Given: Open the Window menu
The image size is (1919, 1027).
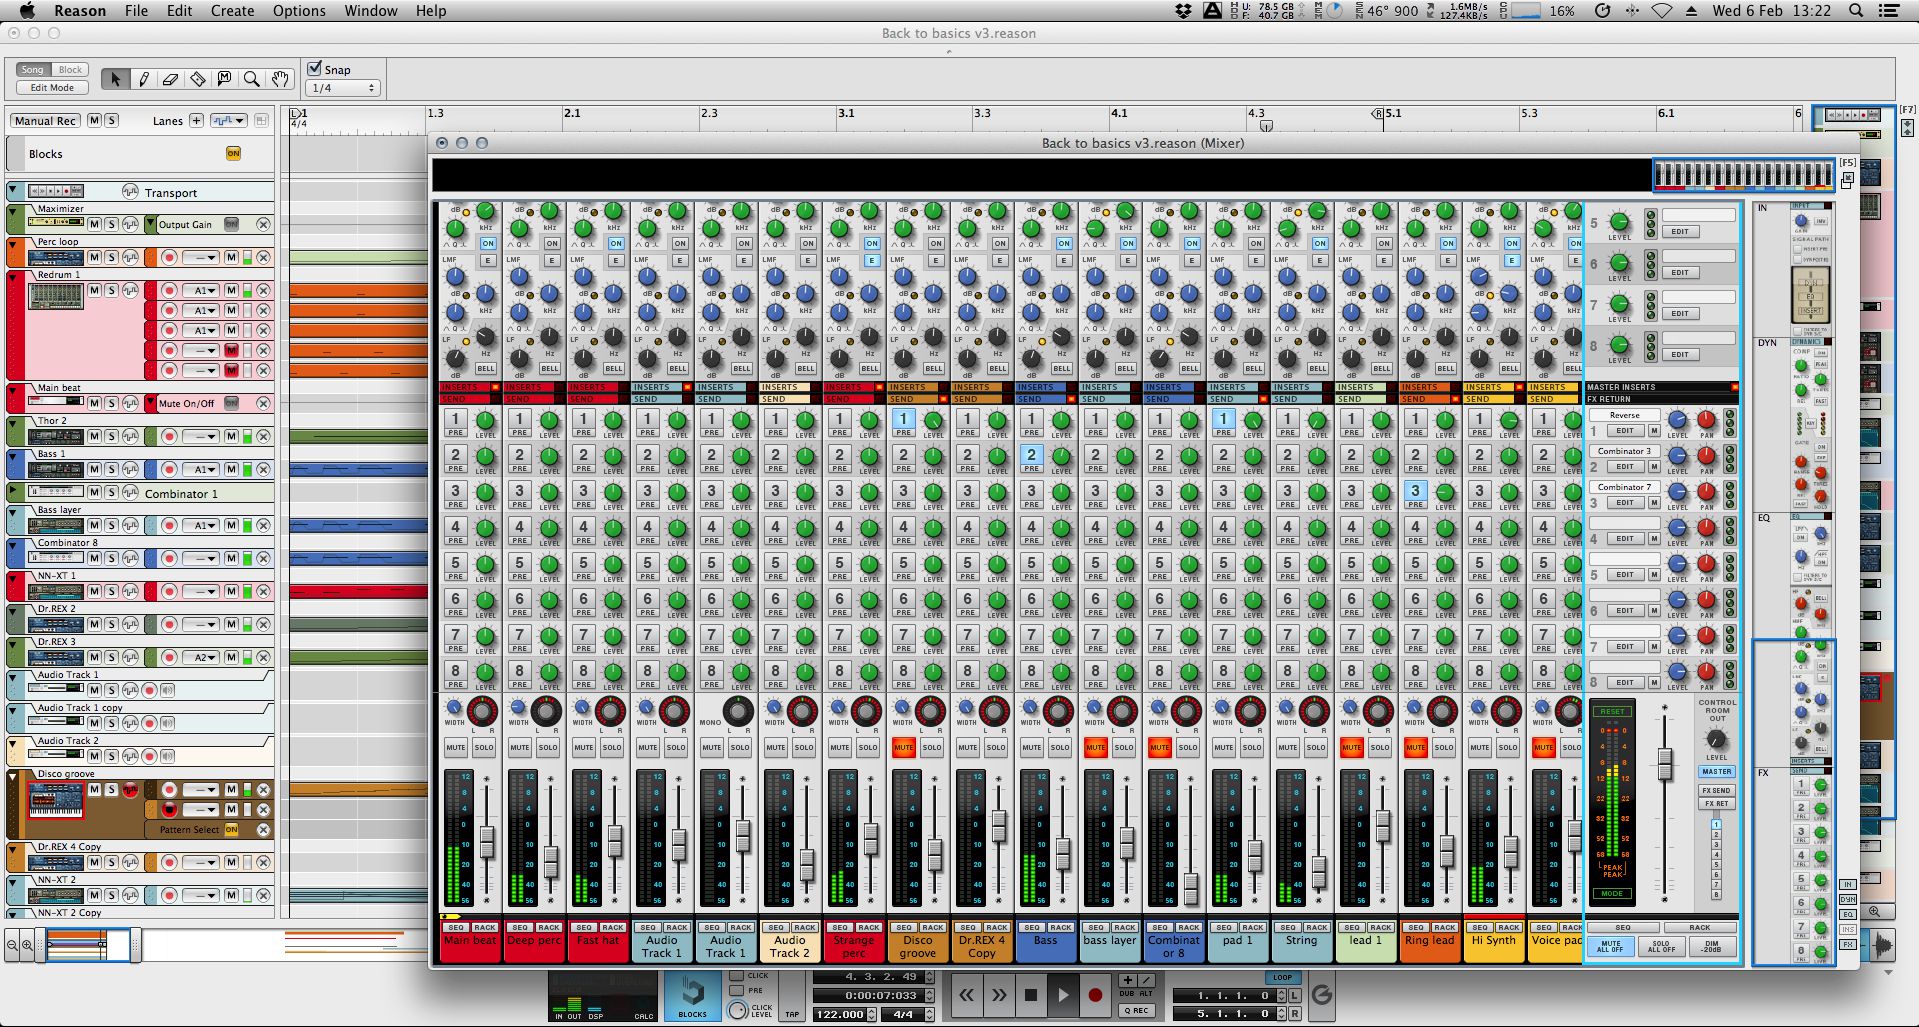Looking at the screenshot, I should click(x=371, y=11).
